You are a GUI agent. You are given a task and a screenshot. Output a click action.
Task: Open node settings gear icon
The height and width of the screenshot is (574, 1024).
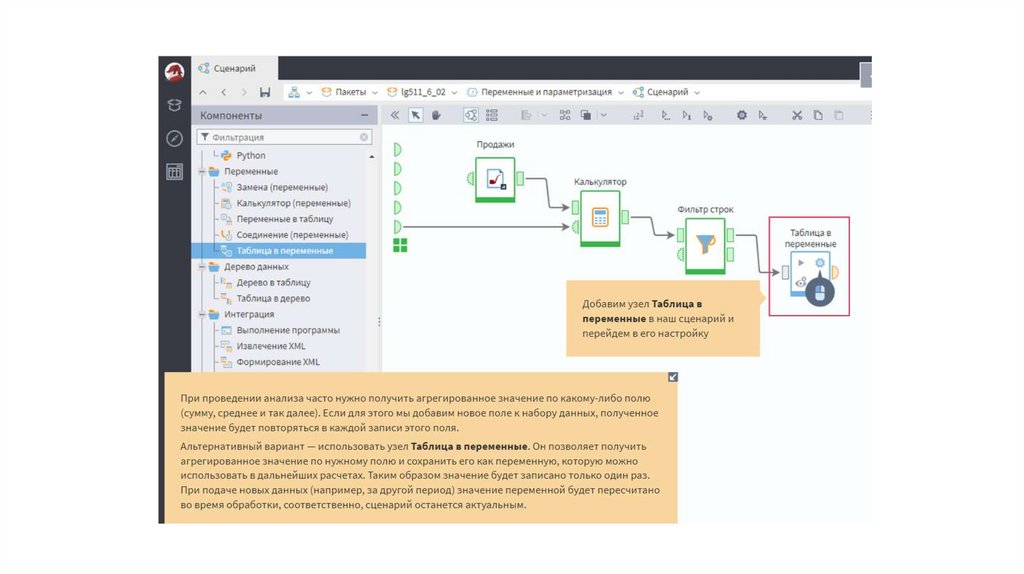coord(742,115)
